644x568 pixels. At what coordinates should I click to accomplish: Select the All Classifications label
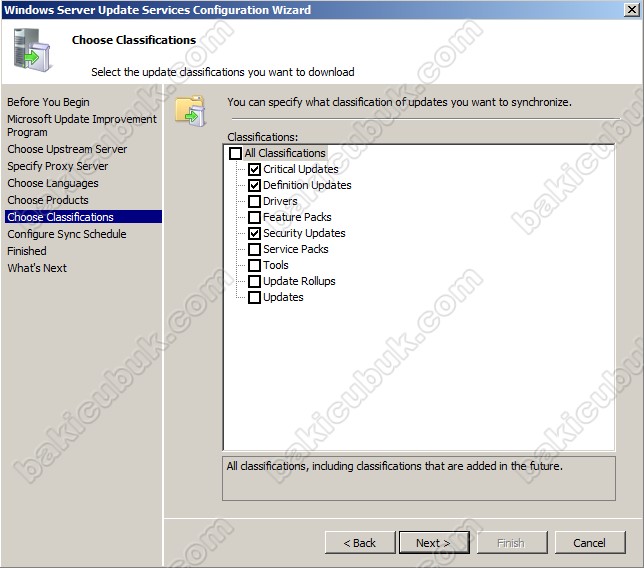[285, 153]
